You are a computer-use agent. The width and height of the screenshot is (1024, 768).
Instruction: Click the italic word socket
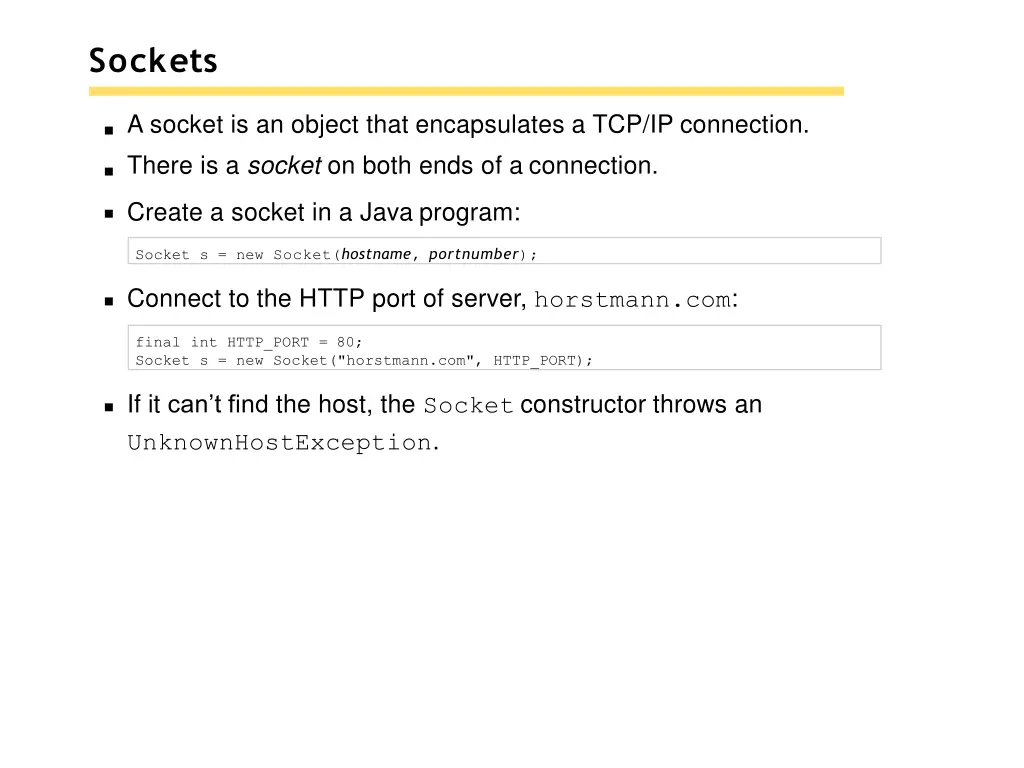pos(284,166)
